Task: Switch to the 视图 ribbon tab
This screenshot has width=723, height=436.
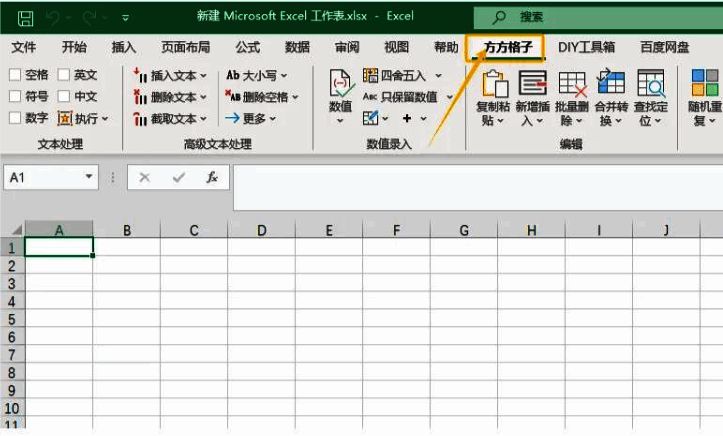Action: tap(397, 47)
